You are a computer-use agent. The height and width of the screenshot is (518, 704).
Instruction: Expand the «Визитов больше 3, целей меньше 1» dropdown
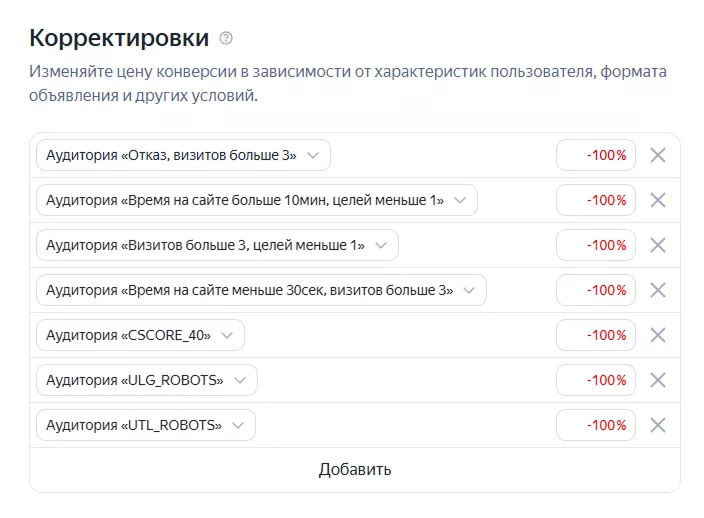click(217, 245)
